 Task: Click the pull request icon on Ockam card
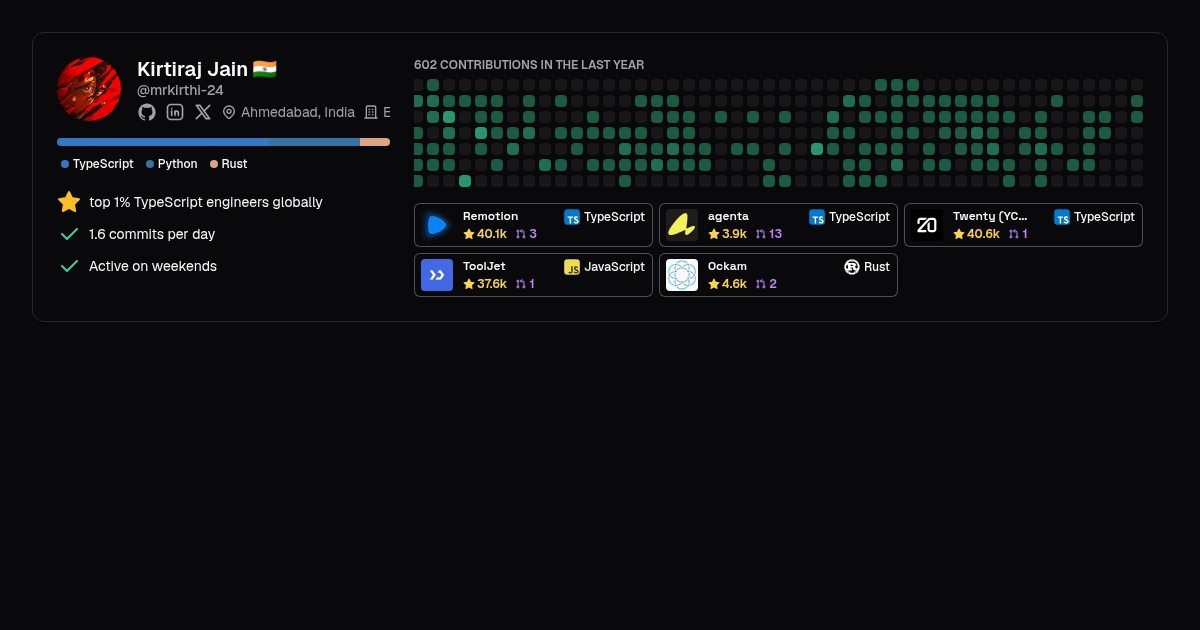(x=761, y=284)
